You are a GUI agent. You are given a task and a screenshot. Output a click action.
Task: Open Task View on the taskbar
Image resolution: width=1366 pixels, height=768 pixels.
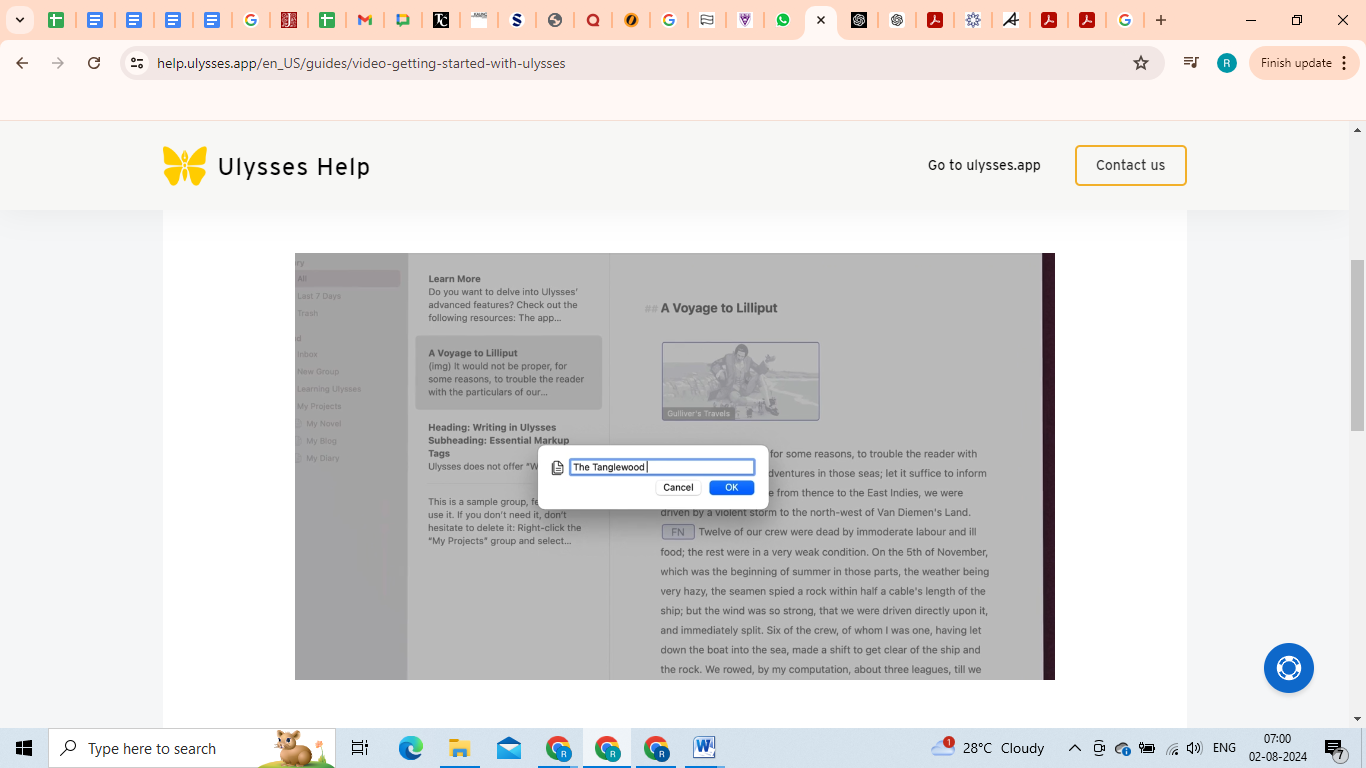pos(360,748)
